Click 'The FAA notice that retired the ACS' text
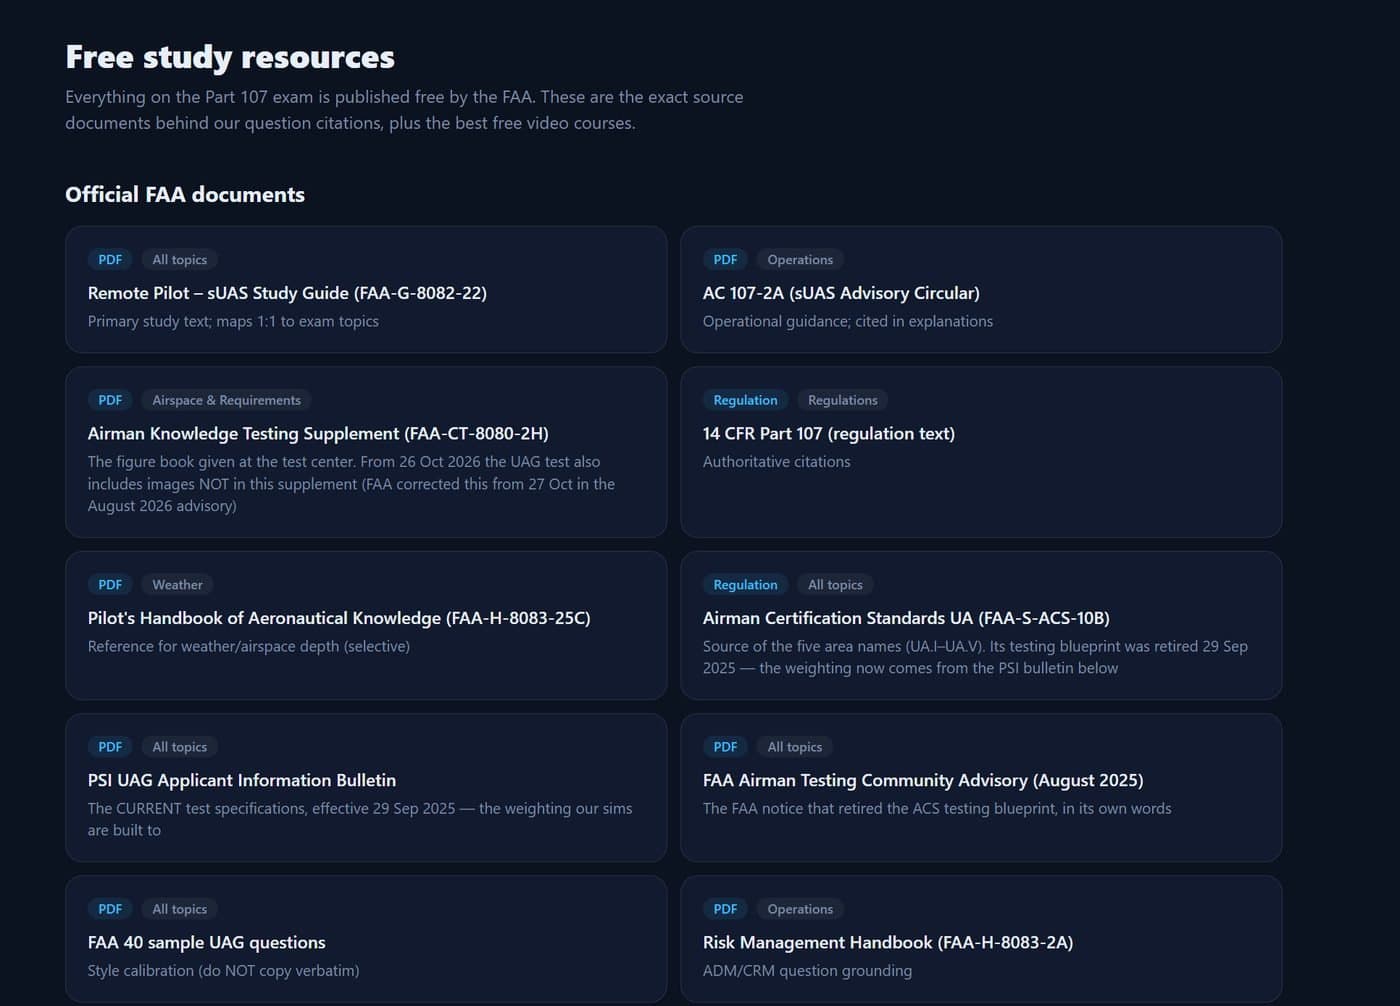 coord(937,808)
